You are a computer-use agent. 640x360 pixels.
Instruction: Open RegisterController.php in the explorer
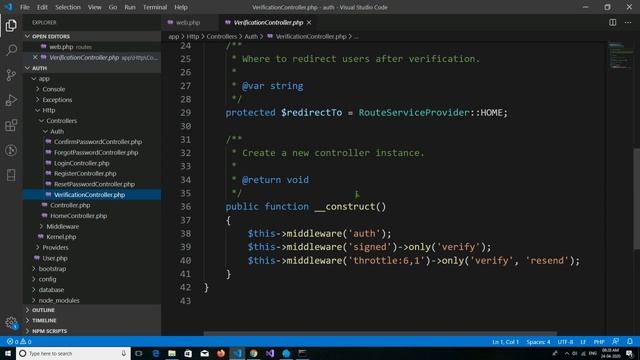85,173
